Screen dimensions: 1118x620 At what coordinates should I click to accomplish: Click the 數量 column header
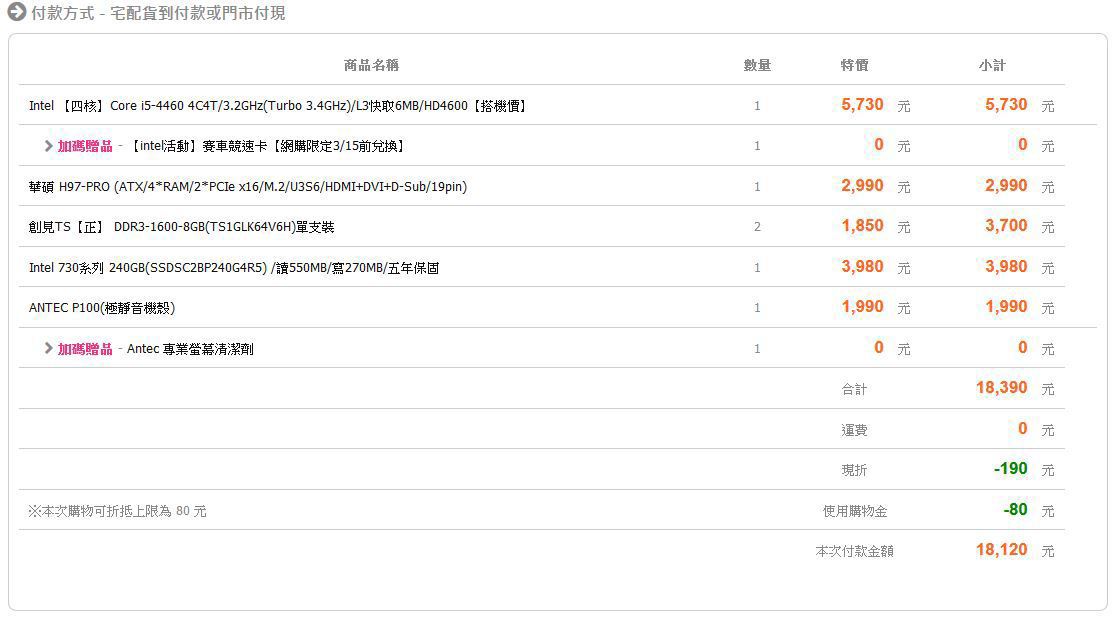[757, 66]
